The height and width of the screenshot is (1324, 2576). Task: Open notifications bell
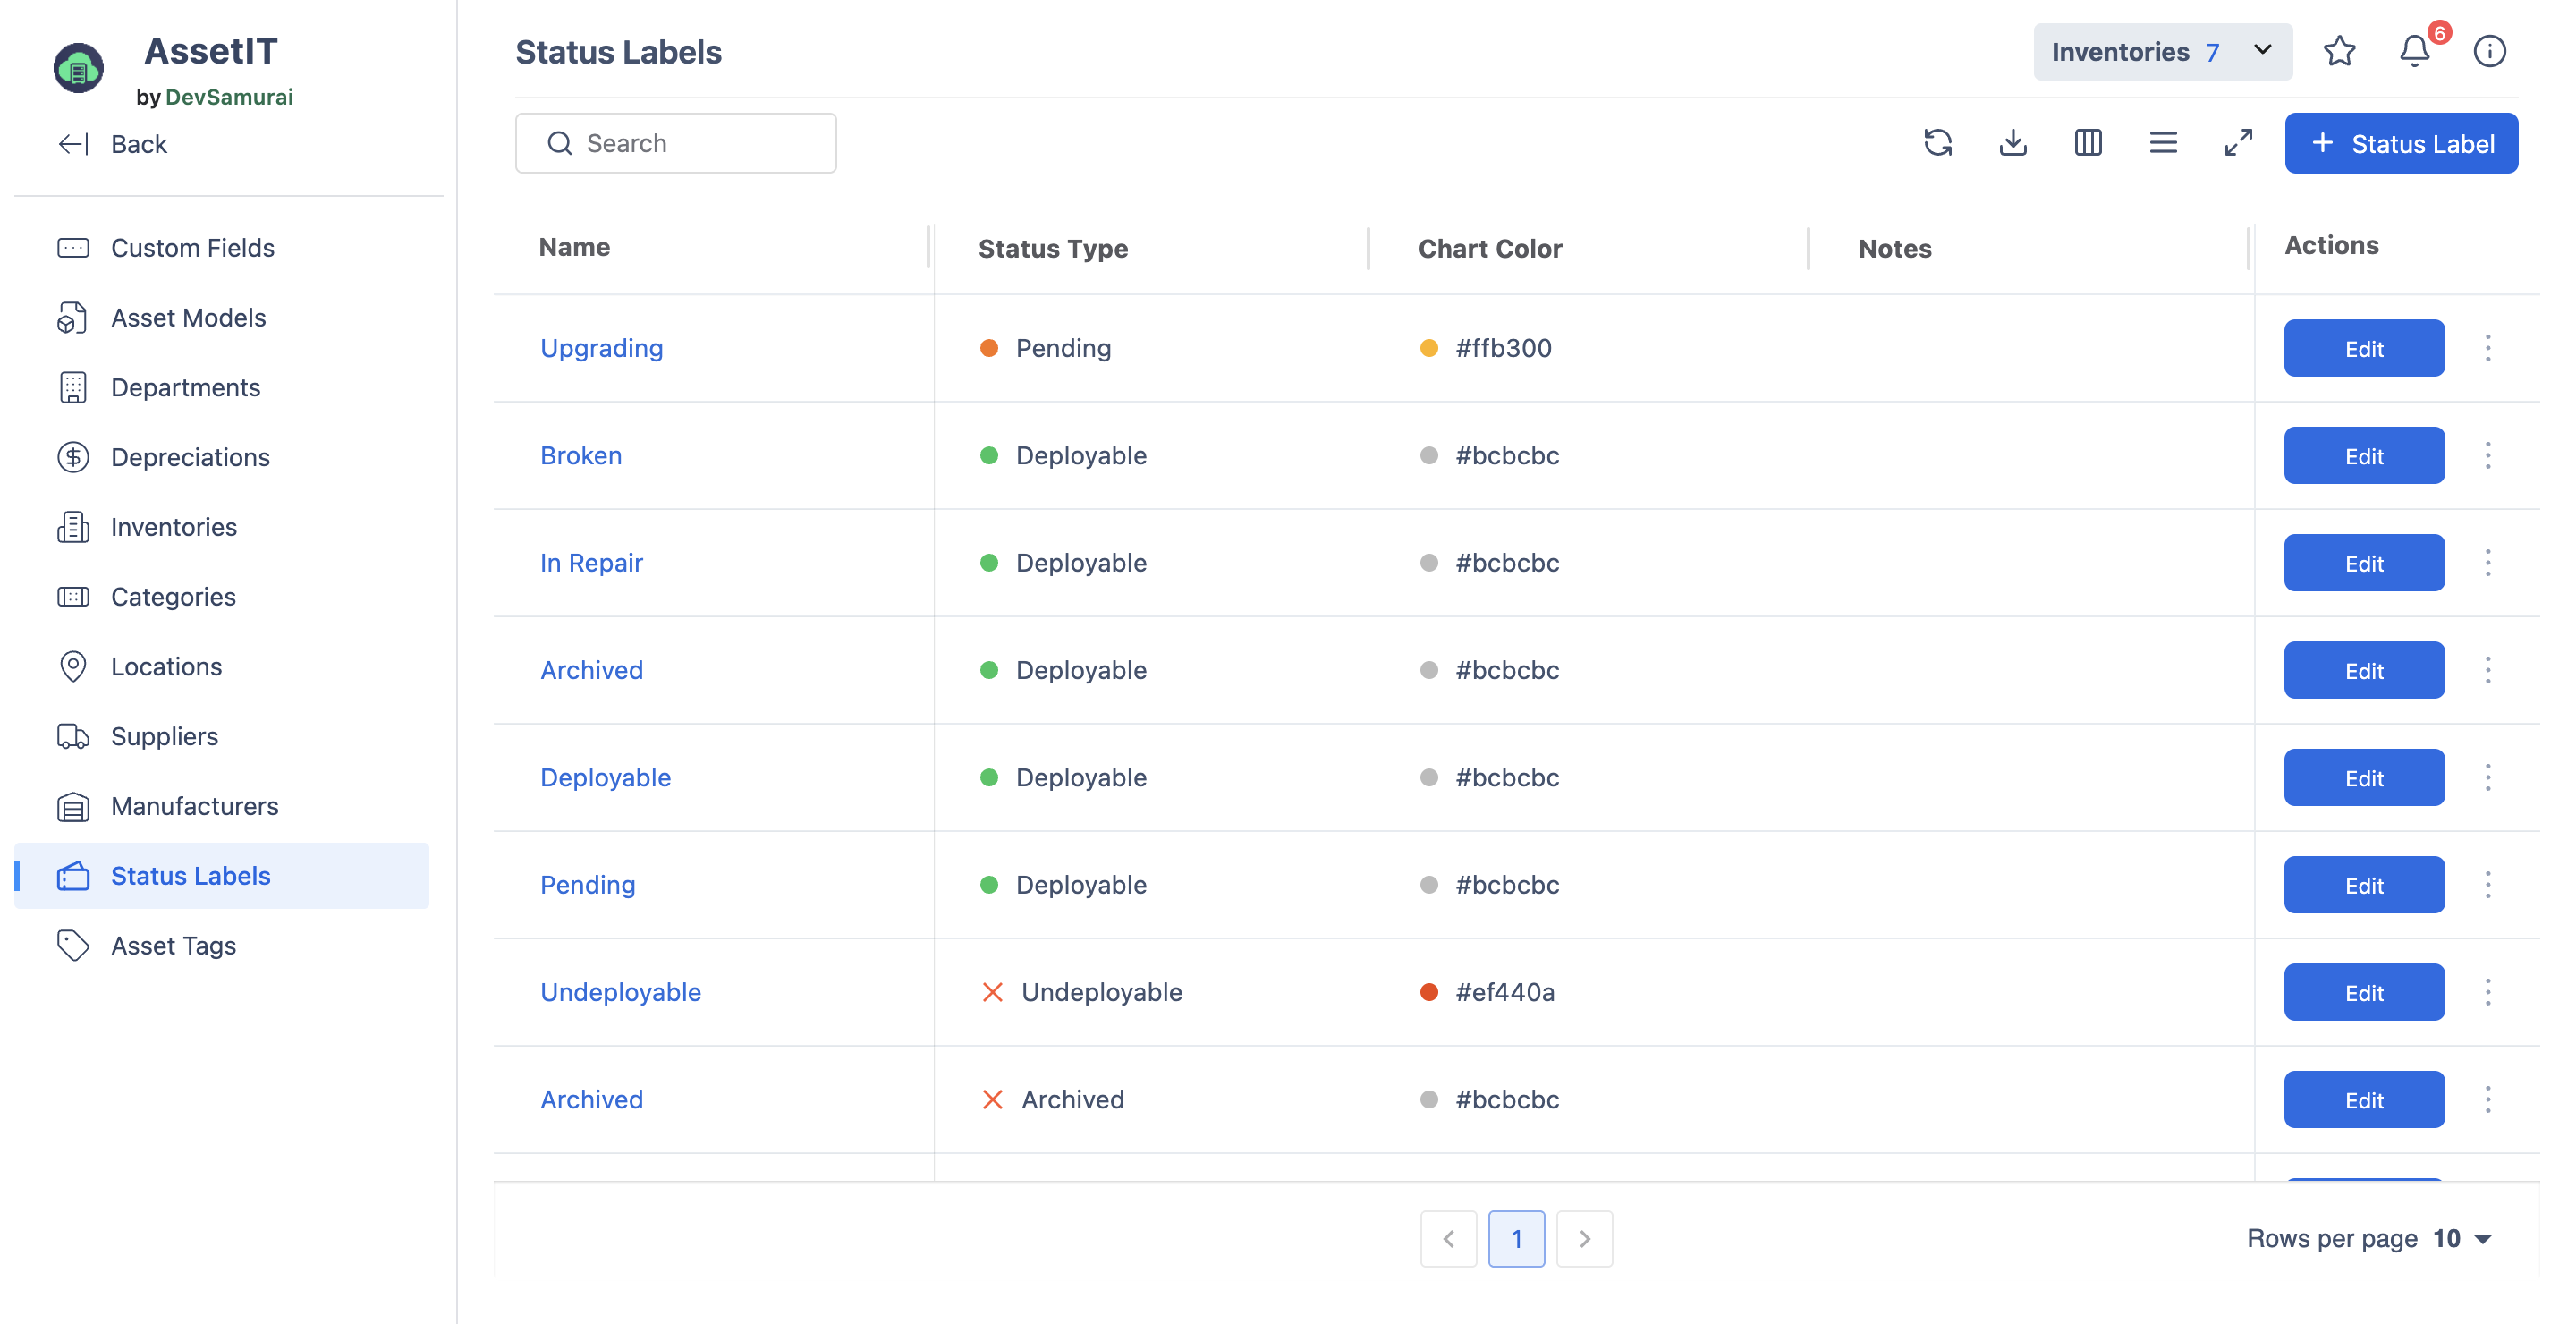(2414, 52)
